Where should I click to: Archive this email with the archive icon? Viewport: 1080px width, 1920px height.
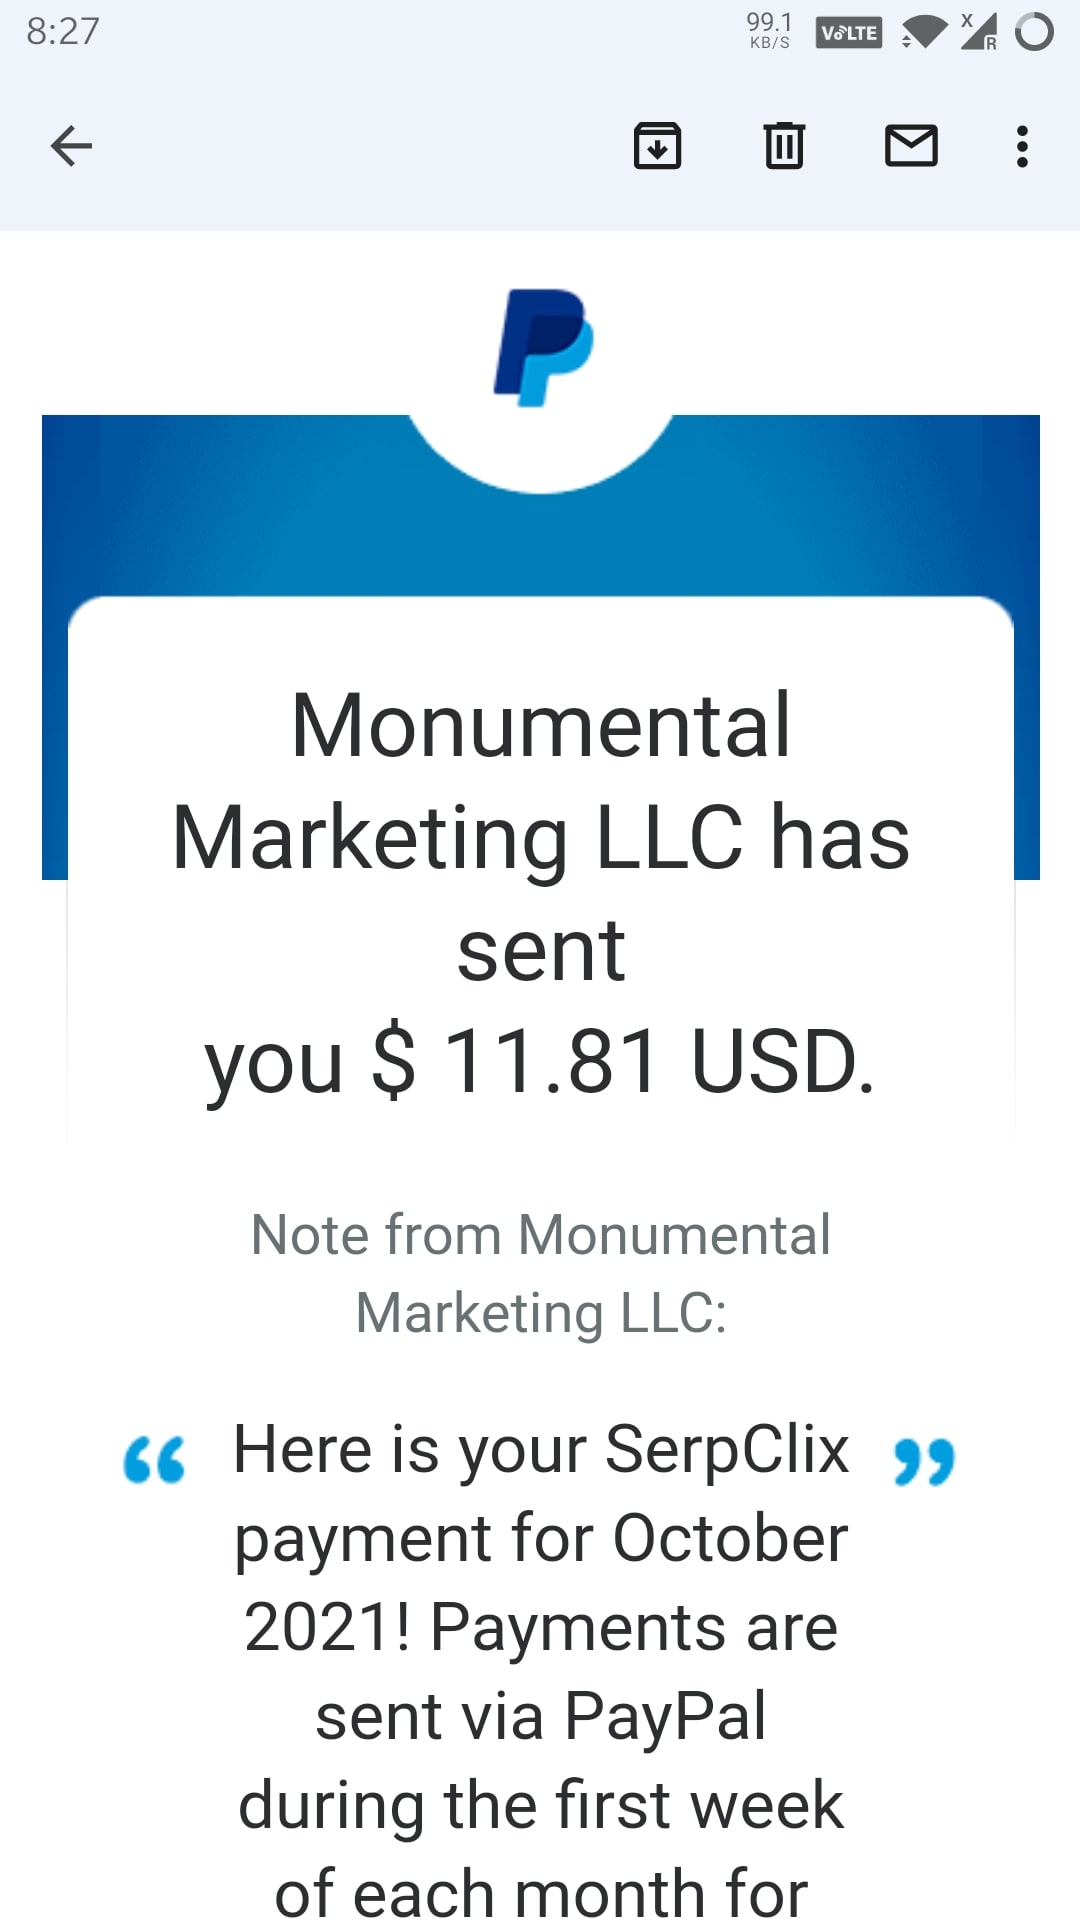tap(657, 146)
